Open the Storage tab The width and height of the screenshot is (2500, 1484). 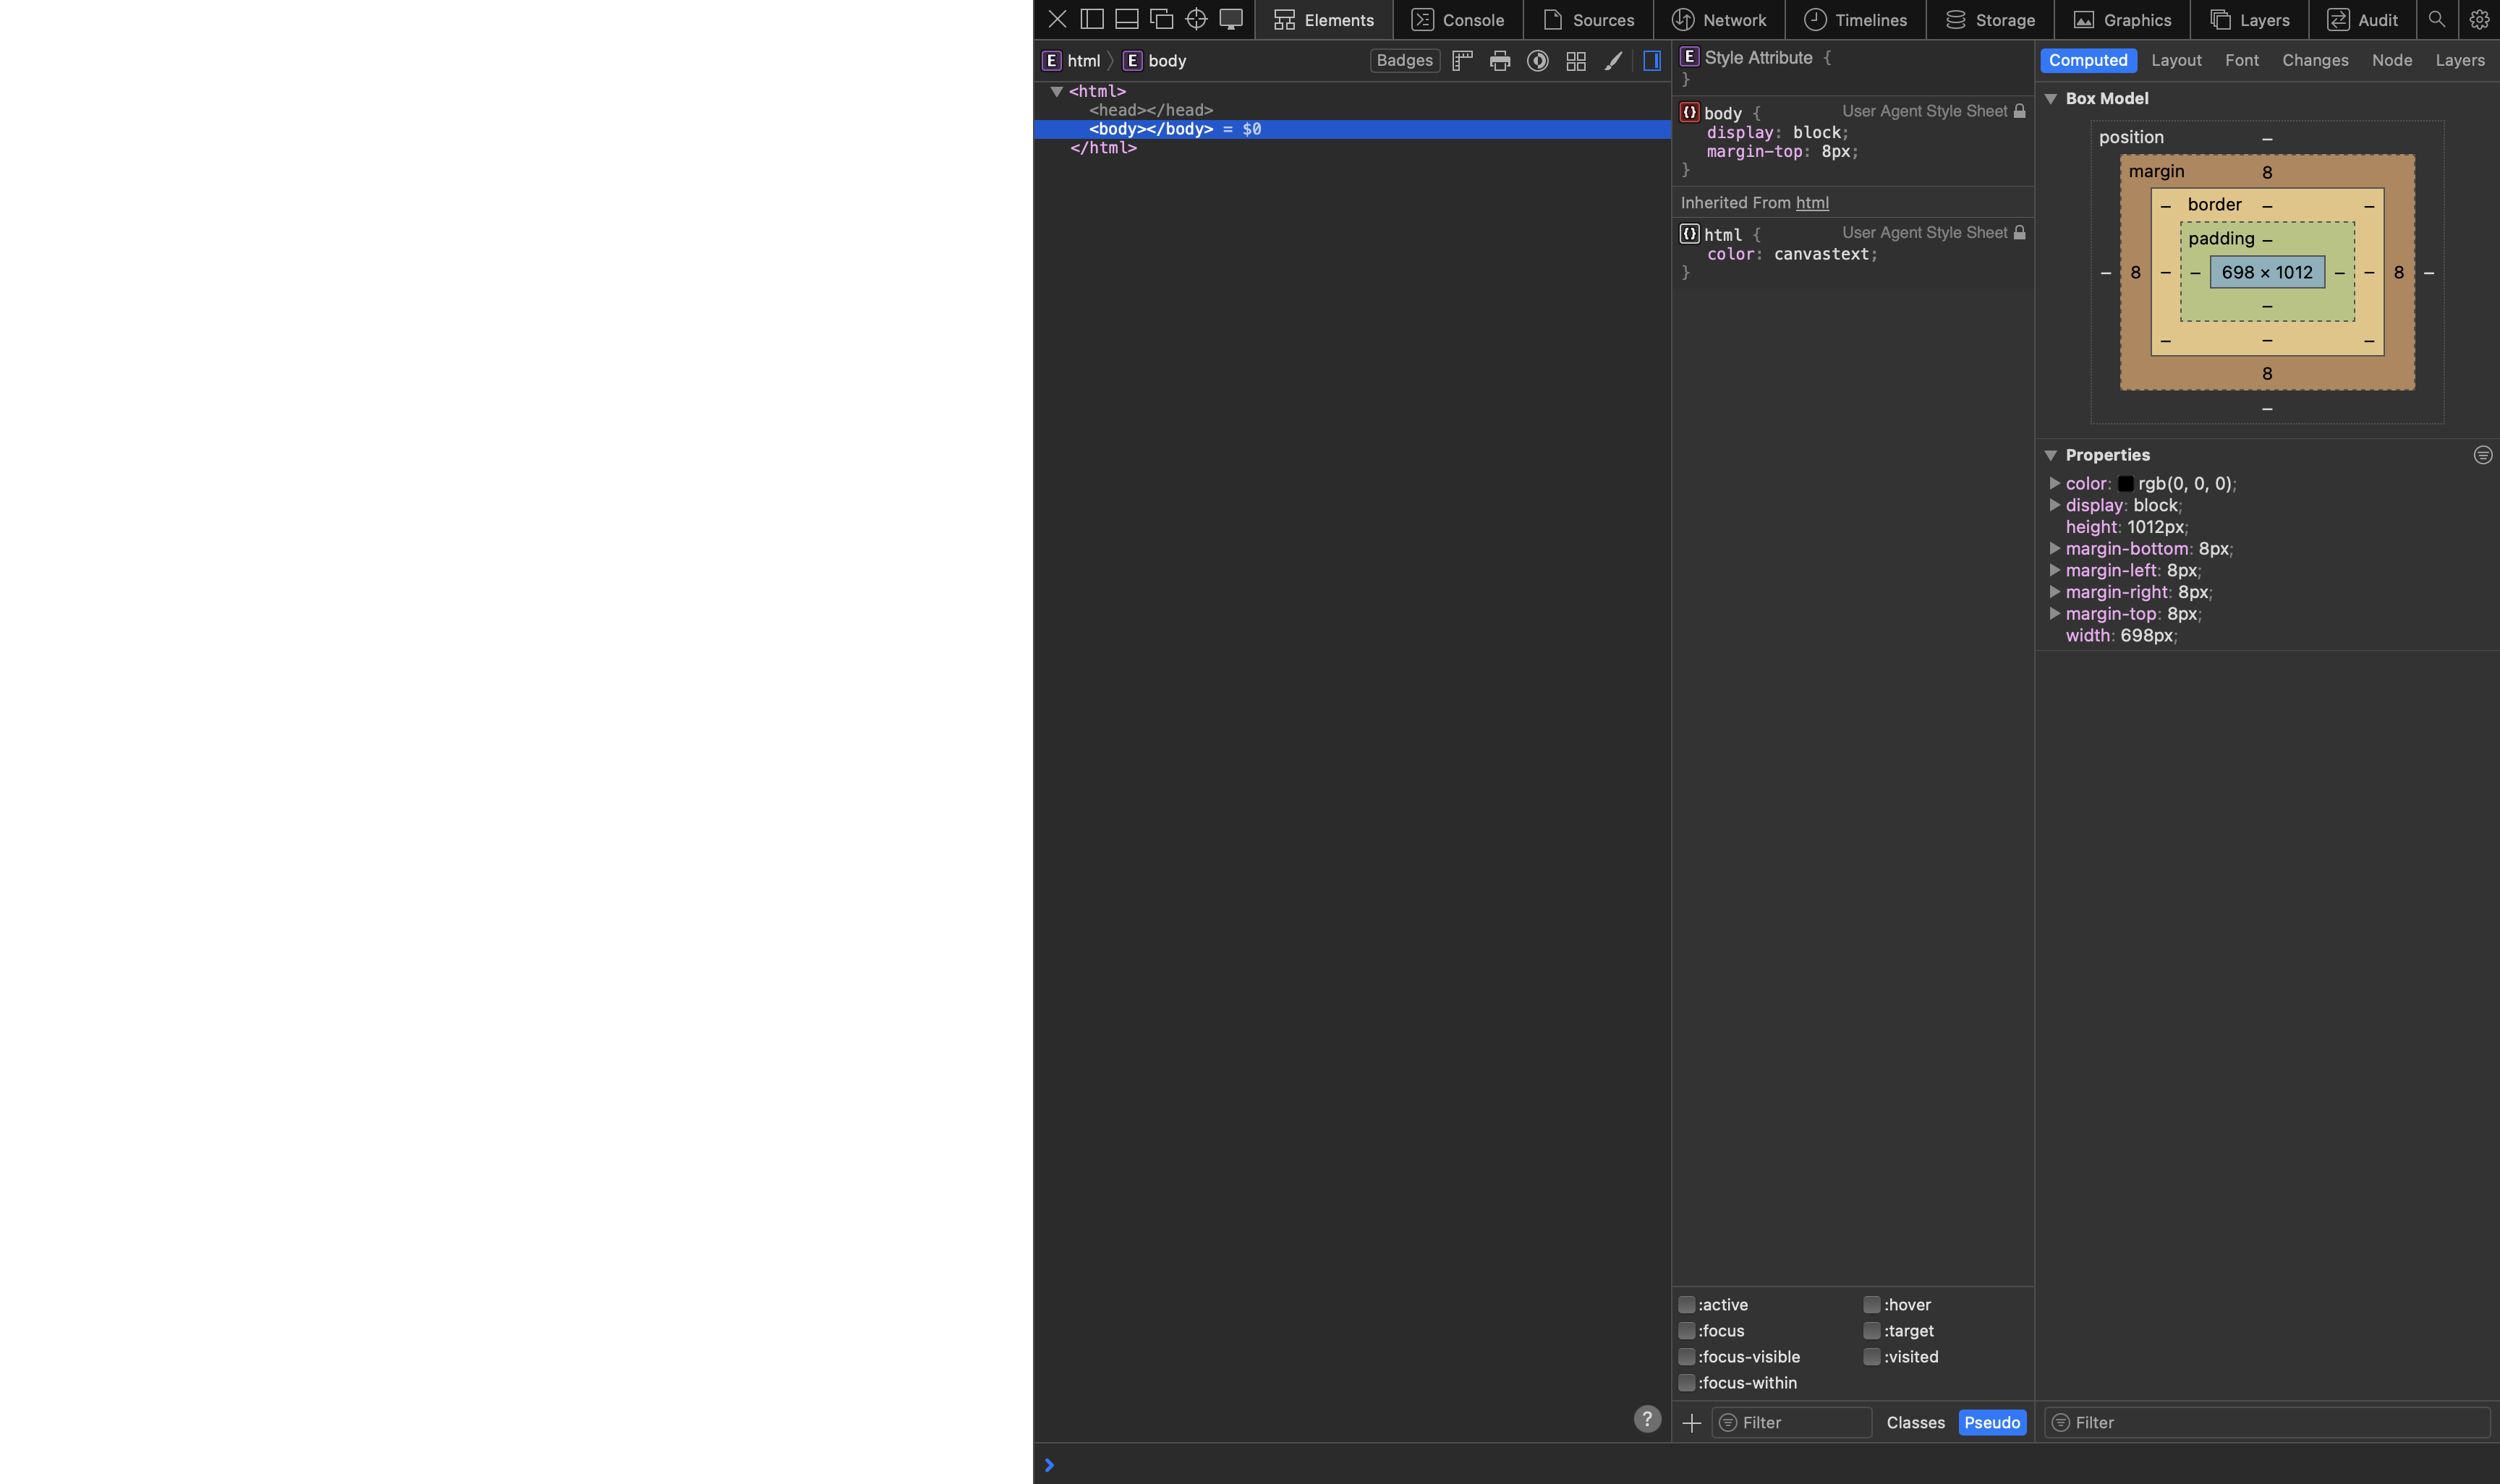coord(1990,19)
